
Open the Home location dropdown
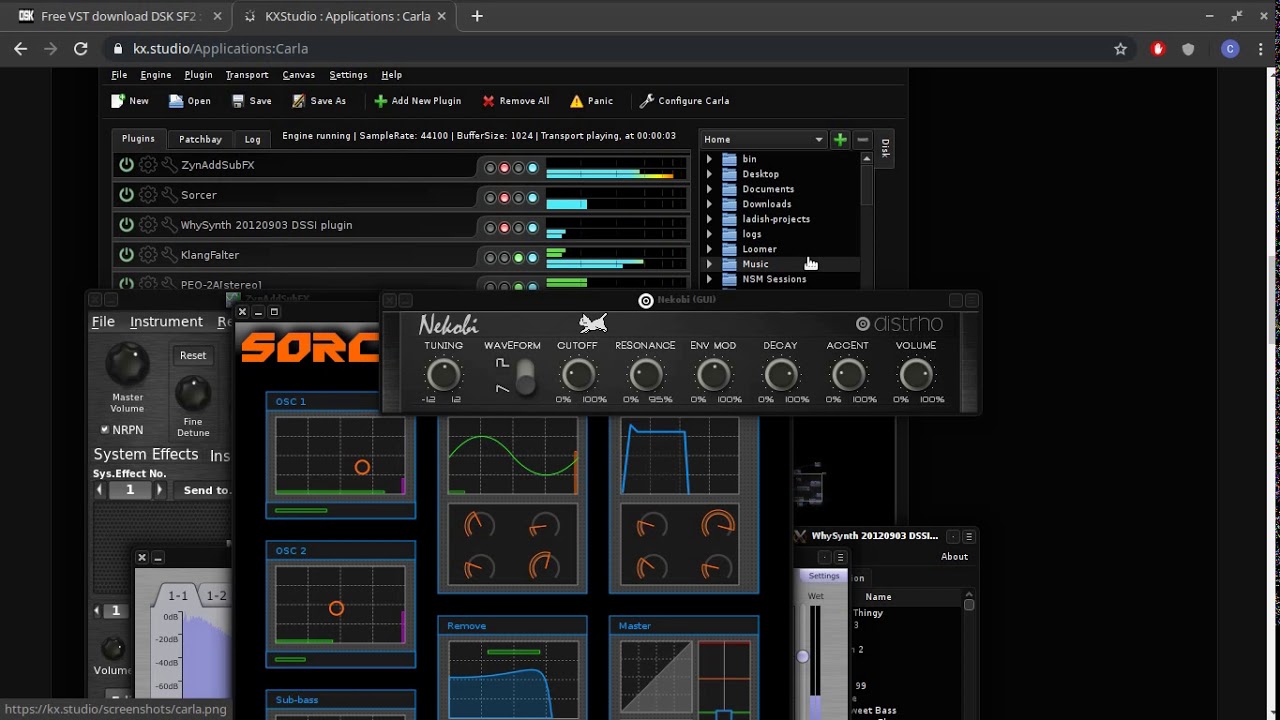click(x=763, y=139)
